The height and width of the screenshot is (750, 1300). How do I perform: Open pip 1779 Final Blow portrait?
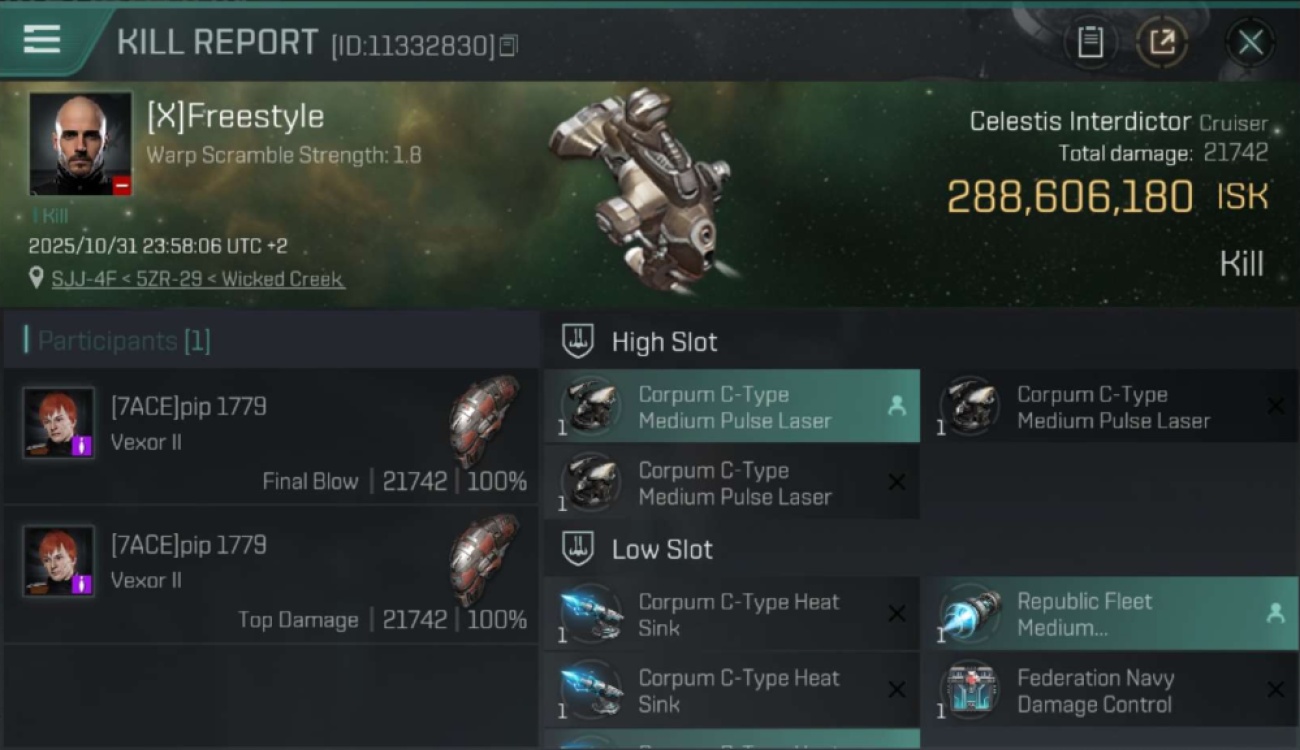coord(59,423)
